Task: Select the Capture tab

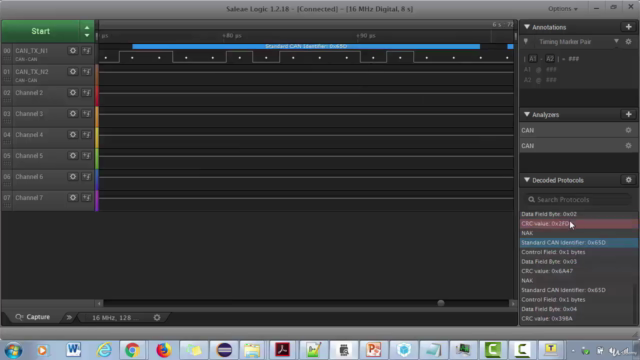Action: coord(33,317)
